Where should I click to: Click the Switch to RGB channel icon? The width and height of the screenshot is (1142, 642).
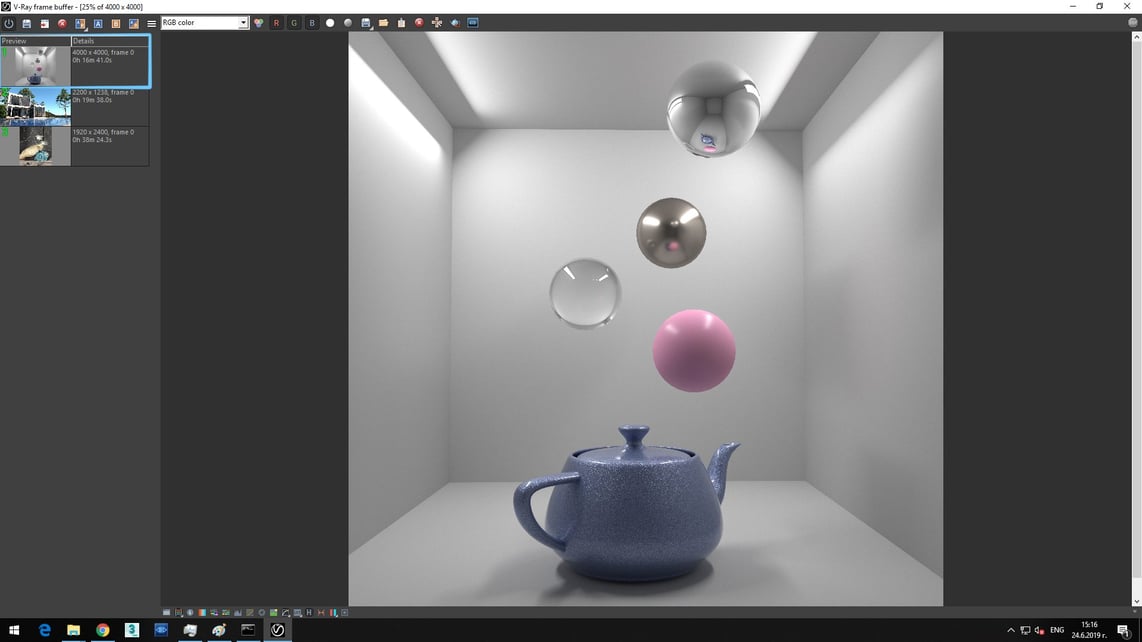pos(259,23)
